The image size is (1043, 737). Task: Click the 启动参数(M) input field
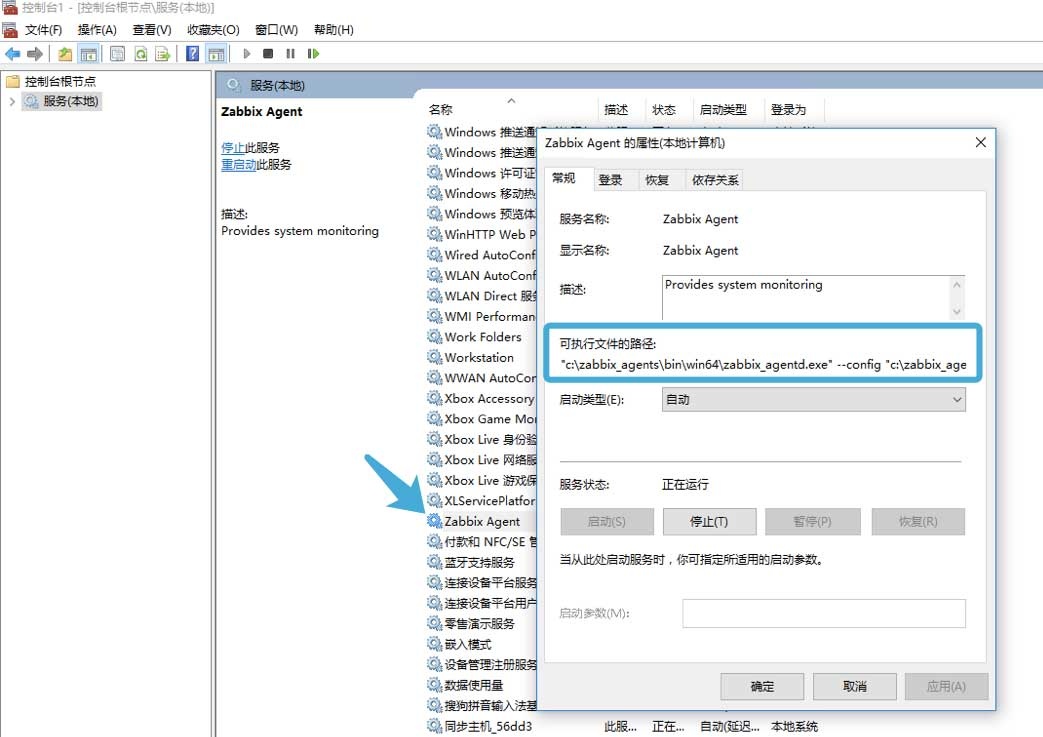[823, 613]
